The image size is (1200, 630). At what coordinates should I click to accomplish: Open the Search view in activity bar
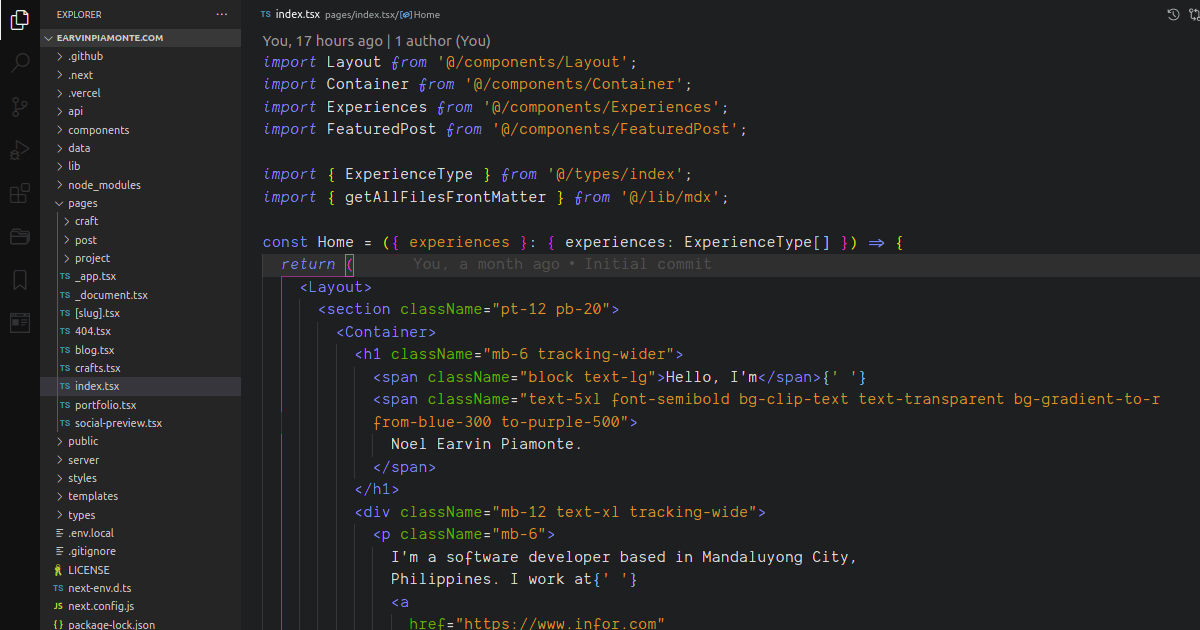point(20,63)
